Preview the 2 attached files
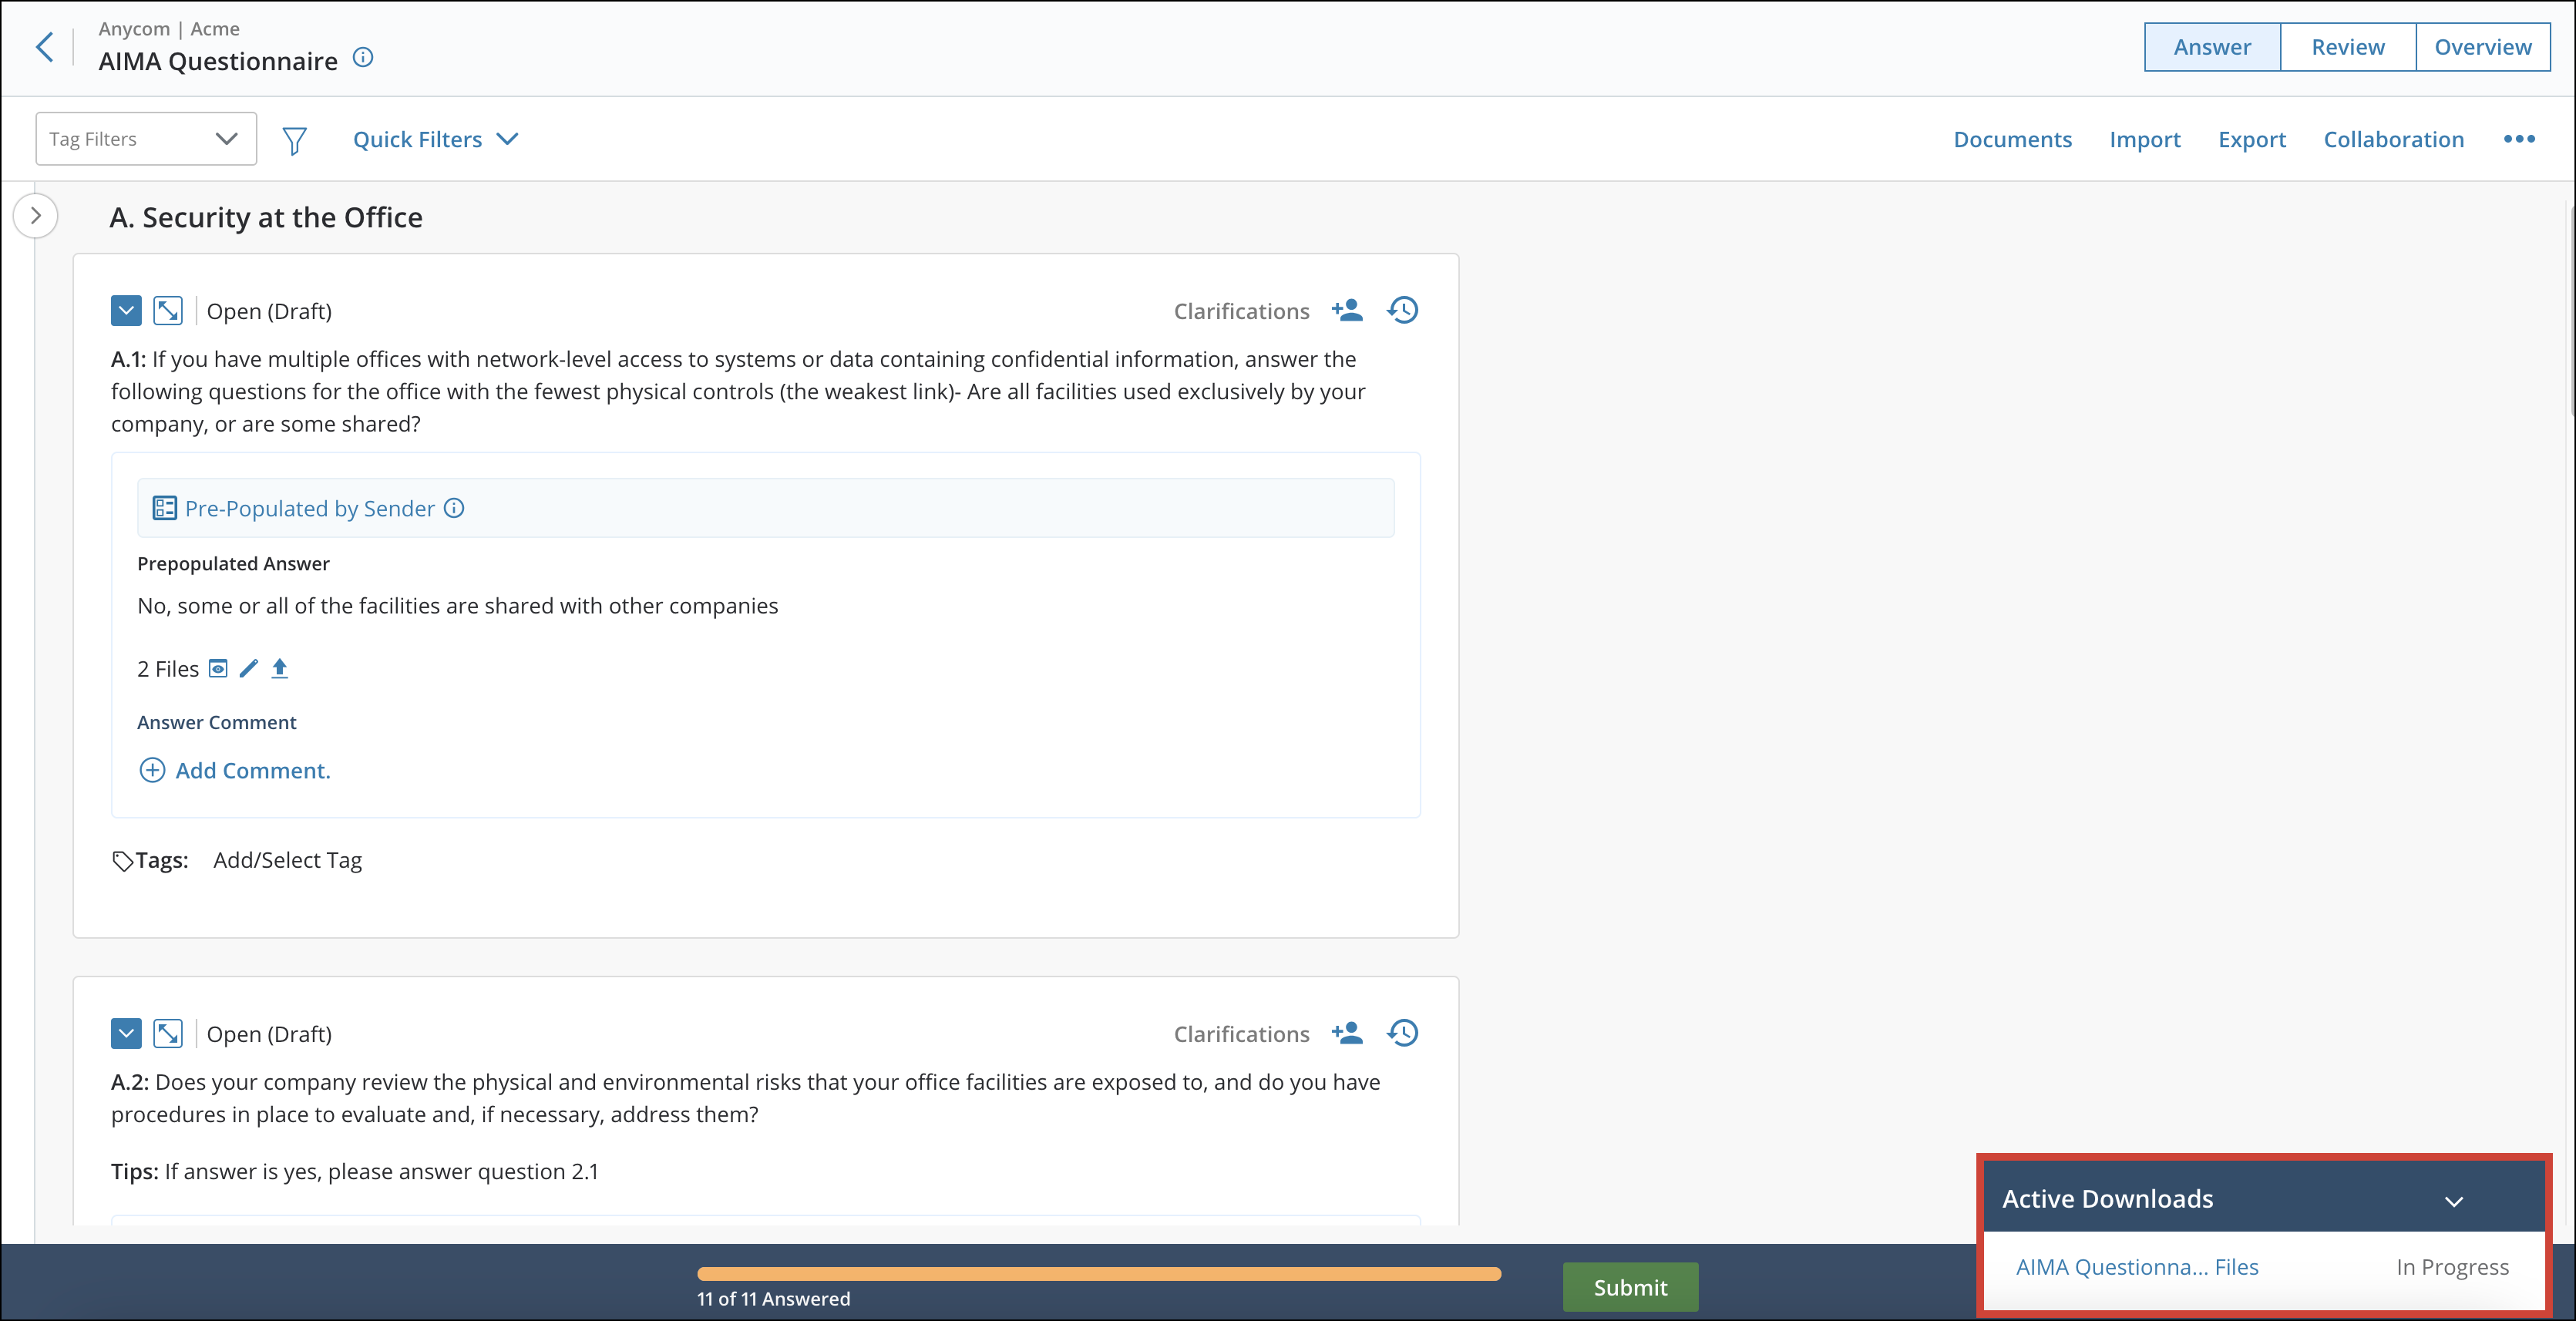2576x1321 pixels. 217,668
